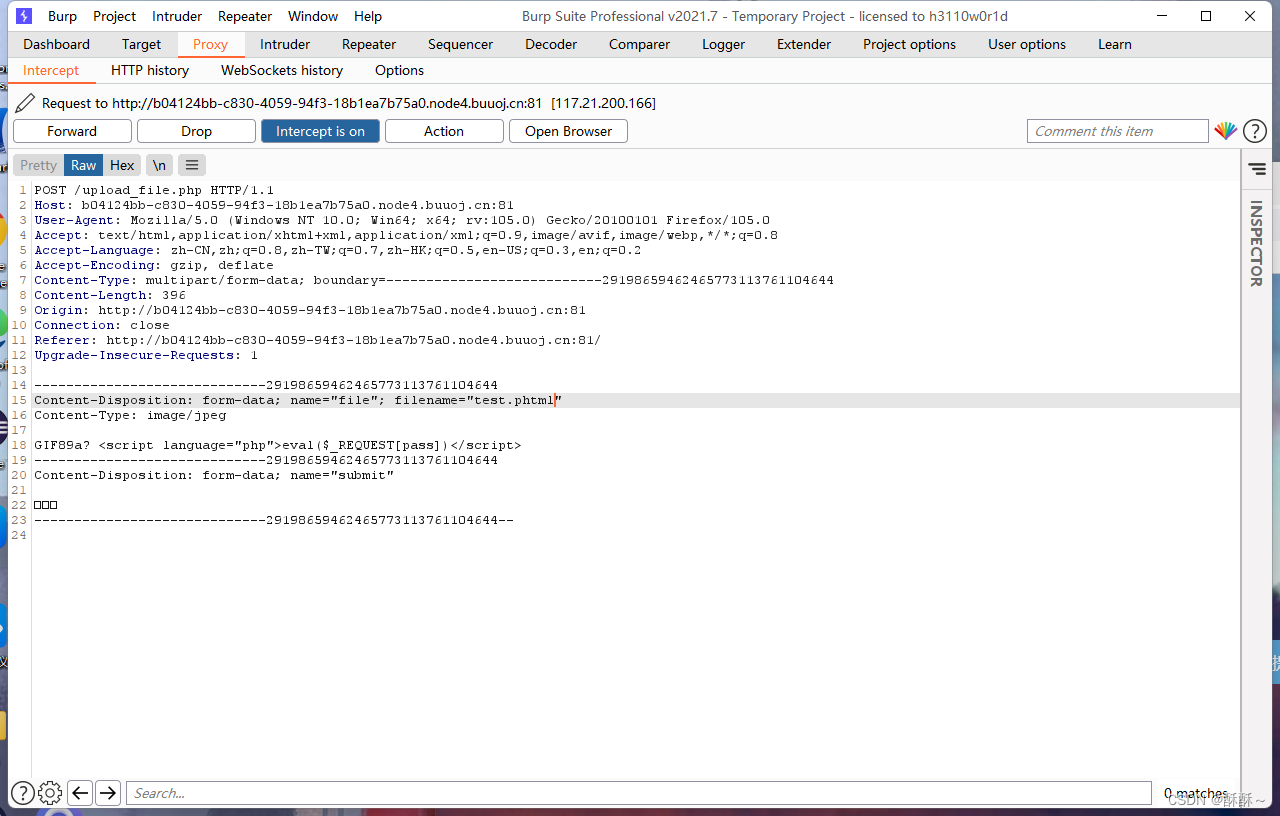
Task: Open the Burp menu
Action: click(x=62, y=16)
